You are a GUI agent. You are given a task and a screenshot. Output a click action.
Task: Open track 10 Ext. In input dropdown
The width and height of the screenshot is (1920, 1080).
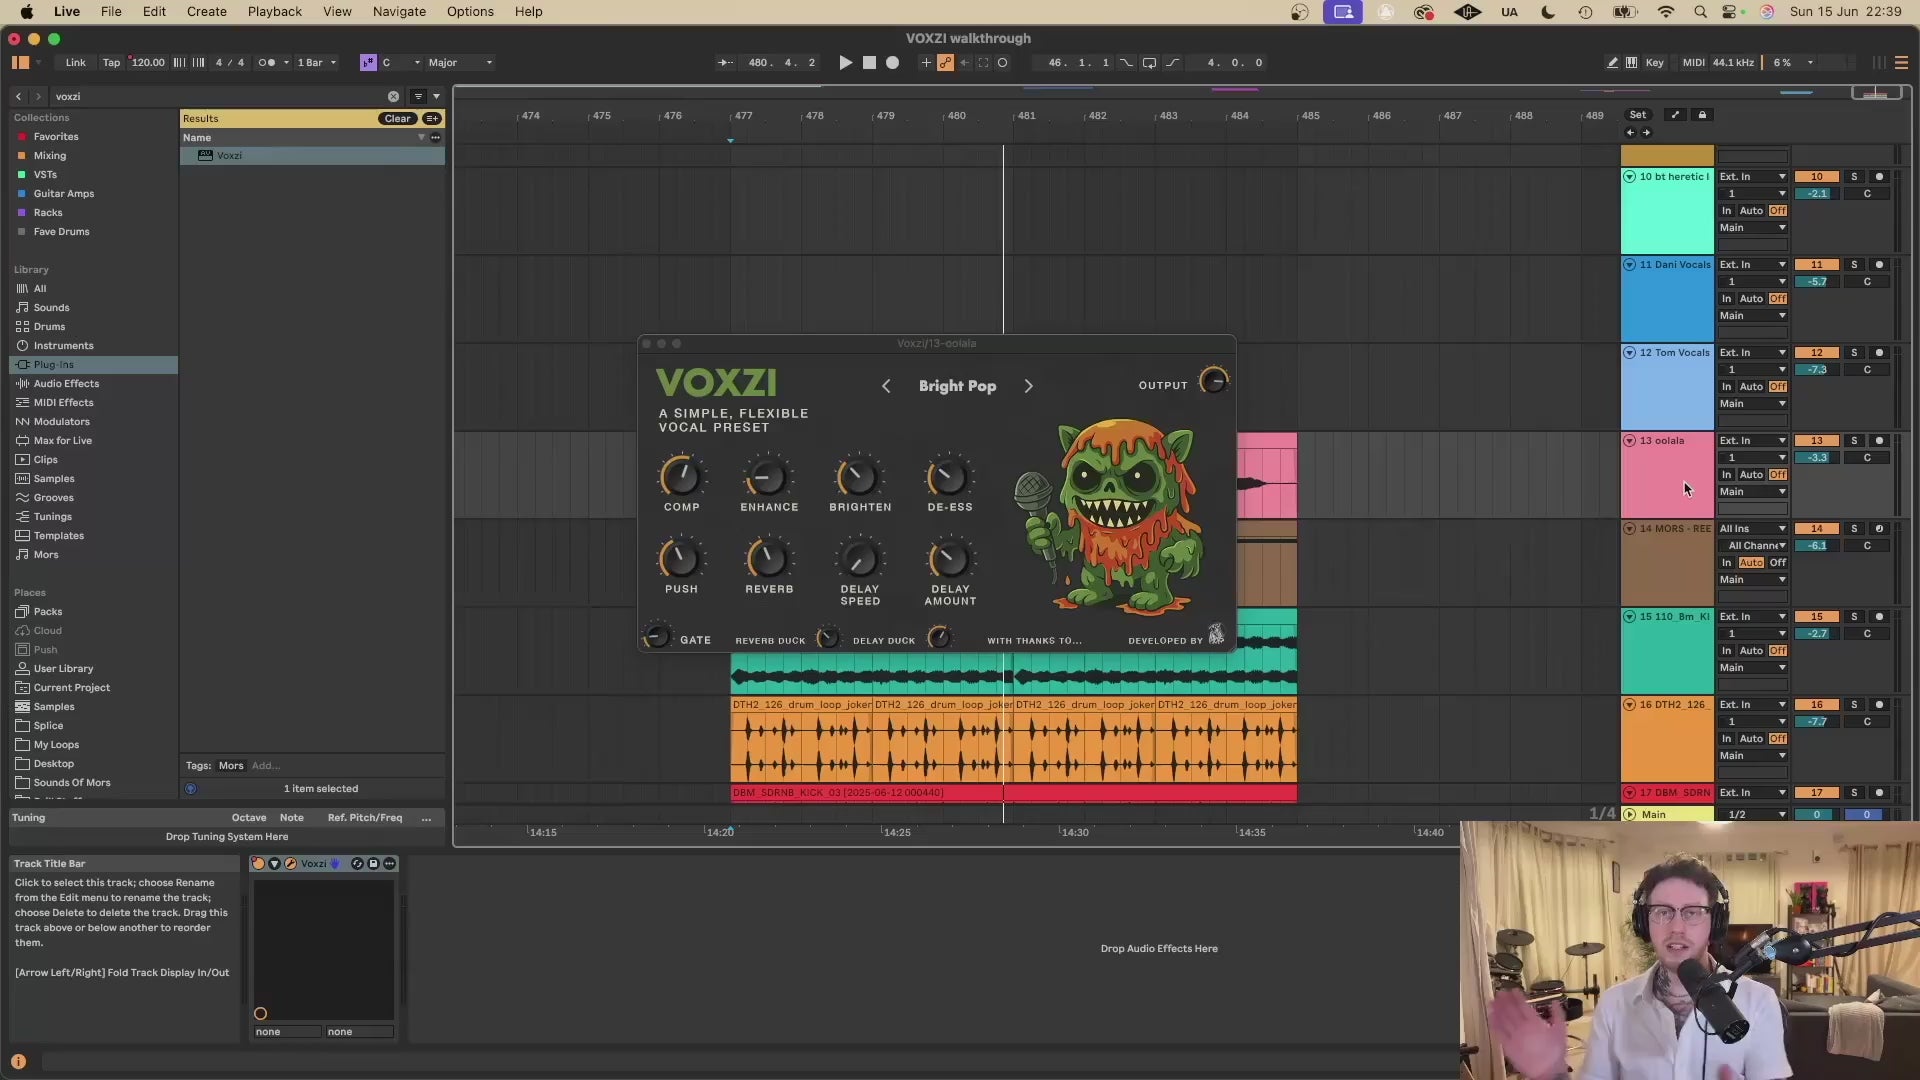(x=1752, y=177)
